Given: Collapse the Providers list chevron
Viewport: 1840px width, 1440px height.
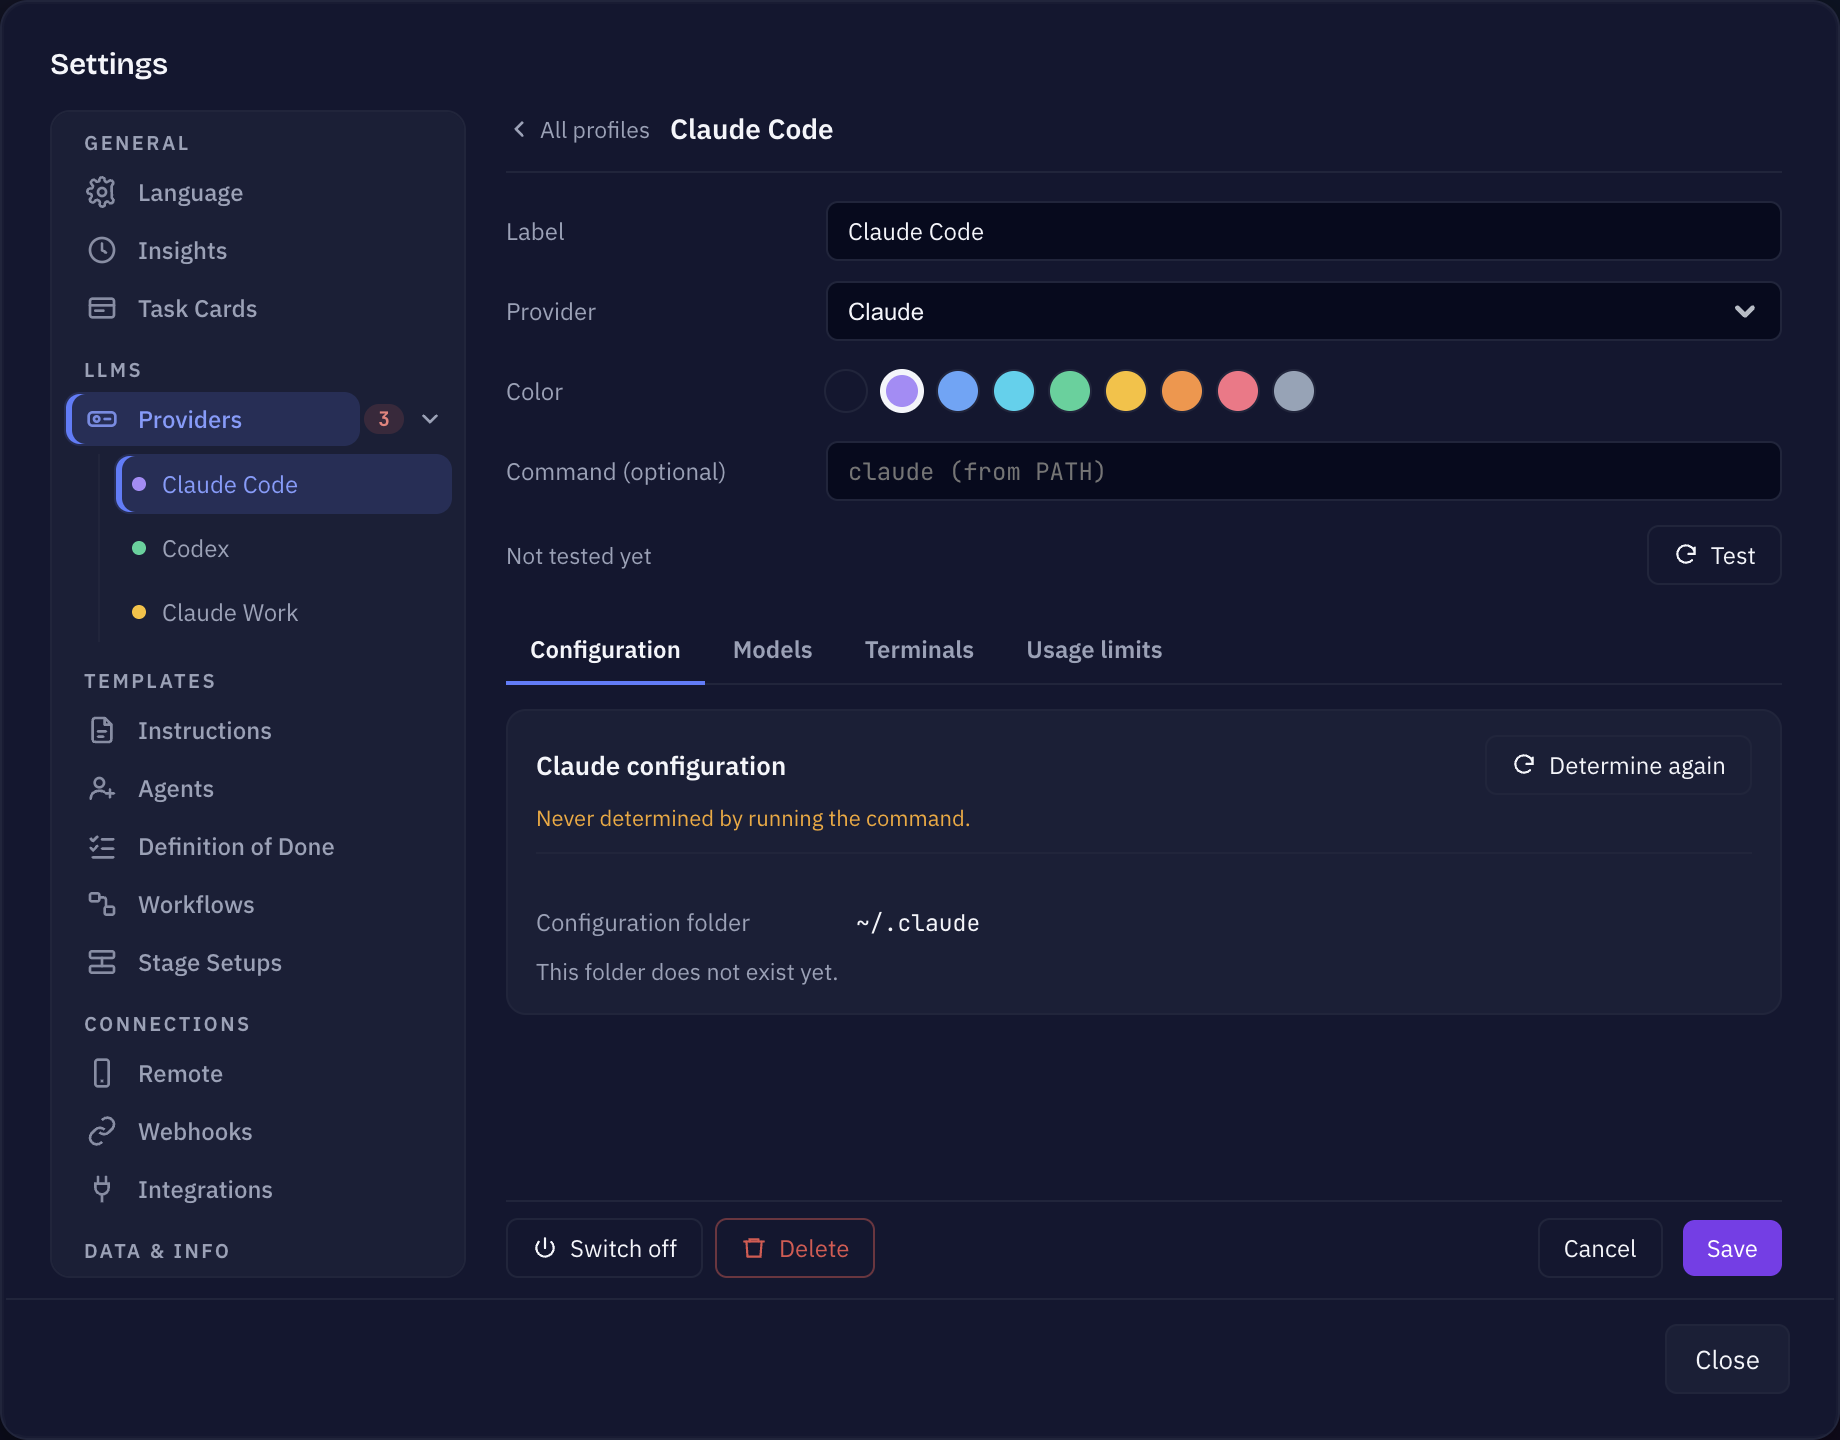Looking at the screenshot, I should (x=430, y=419).
